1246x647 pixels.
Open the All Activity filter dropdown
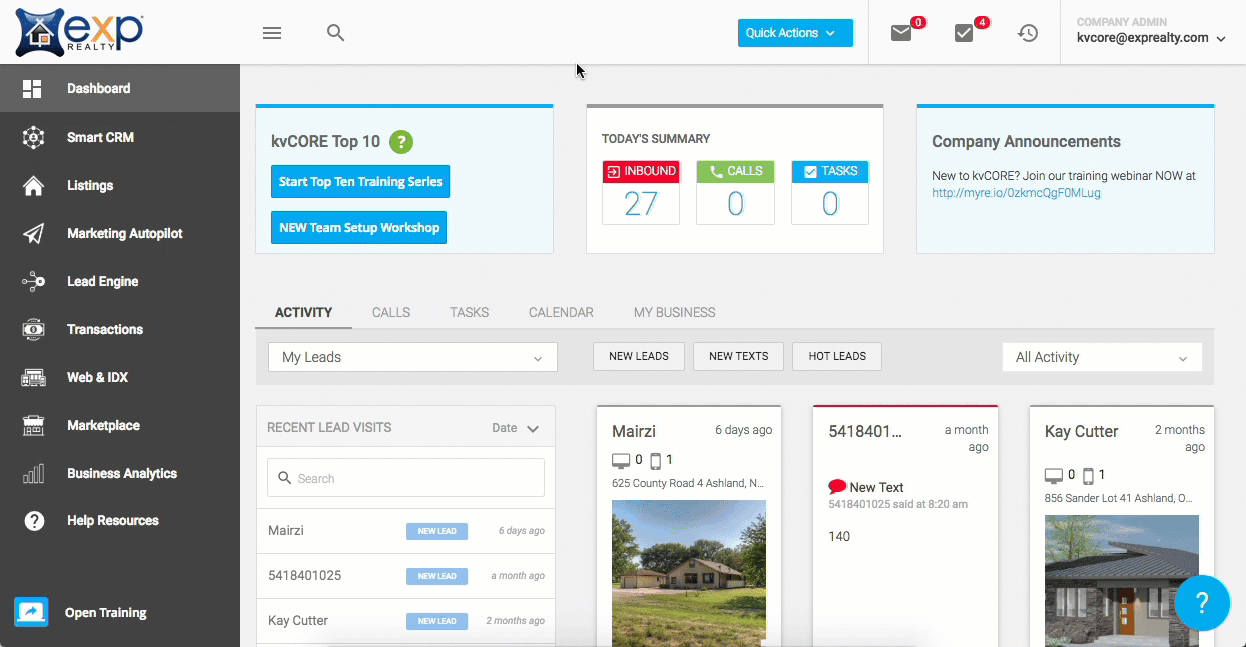click(1102, 357)
